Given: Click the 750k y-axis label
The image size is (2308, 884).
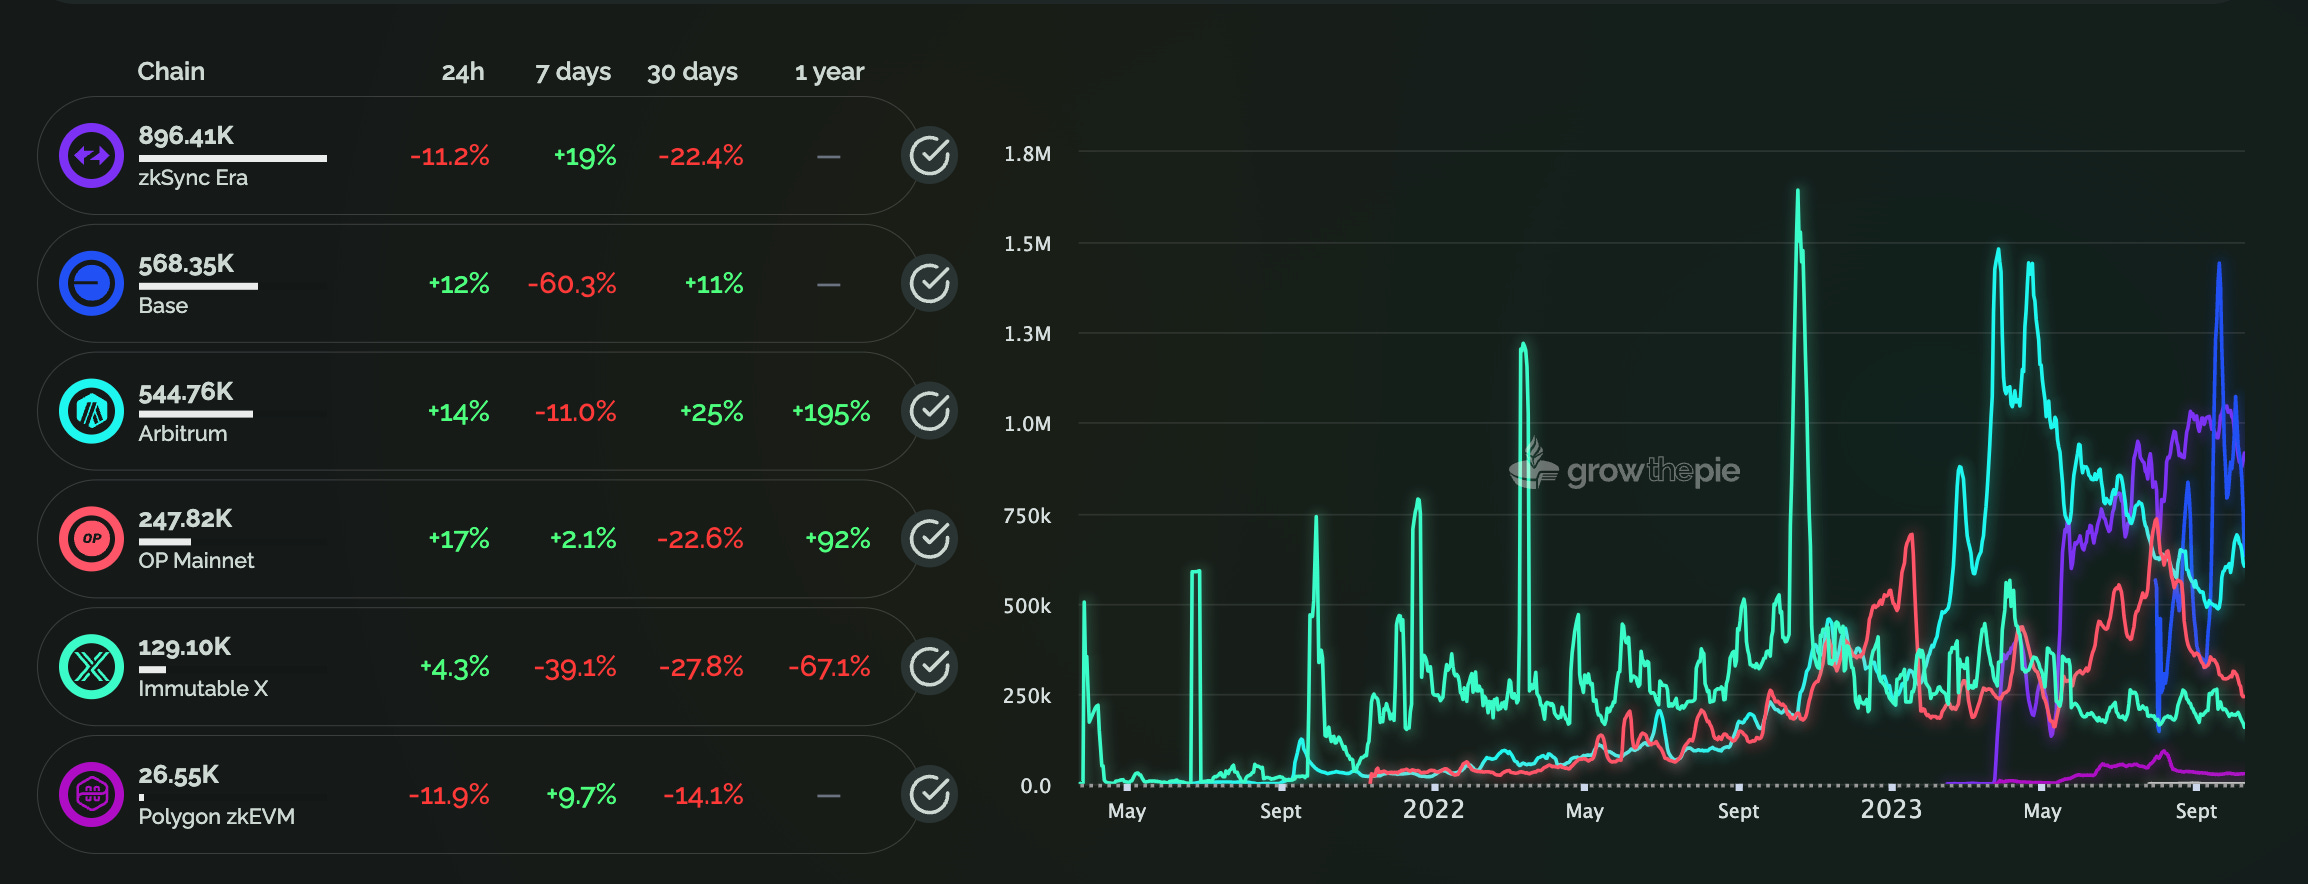Looking at the screenshot, I should (1027, 516).
